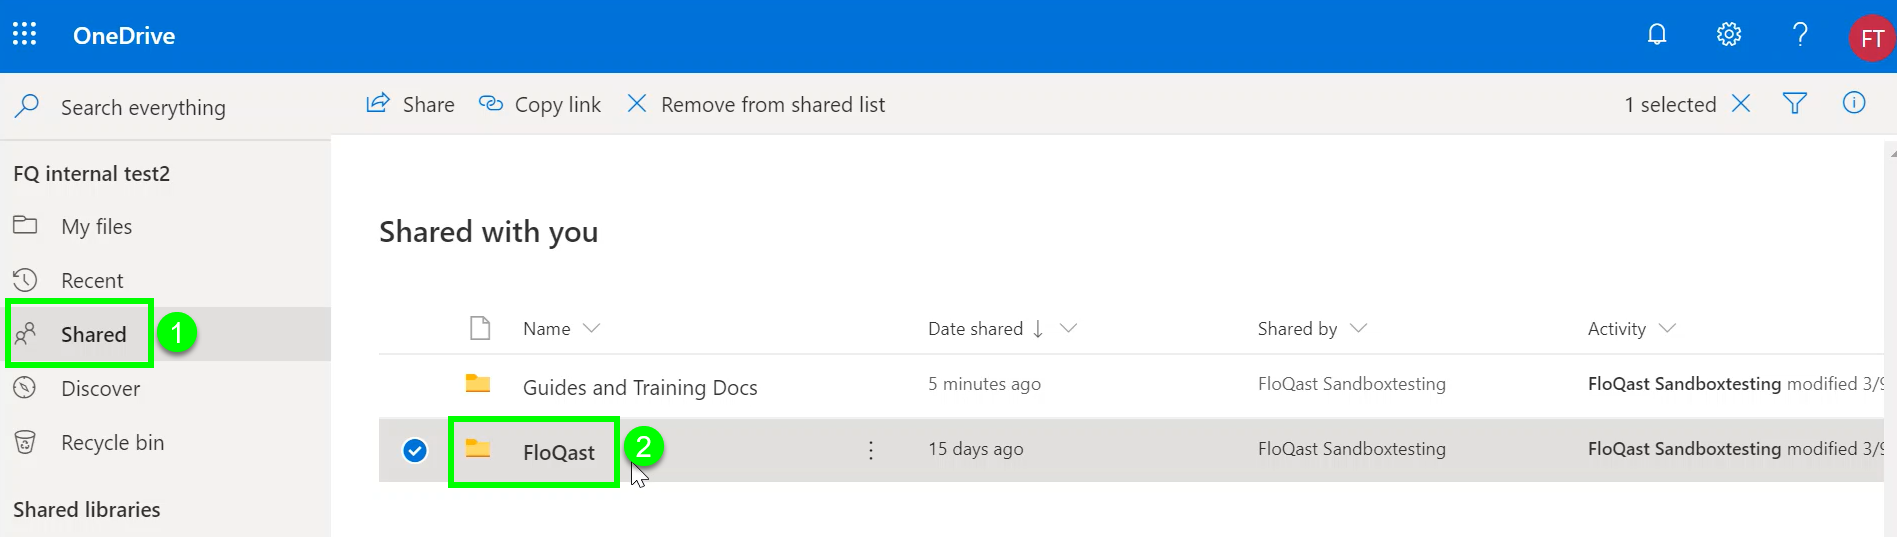Click the 1 selected label
The height and width of the screenshot is (537, 1897).
coord(1670,104)
